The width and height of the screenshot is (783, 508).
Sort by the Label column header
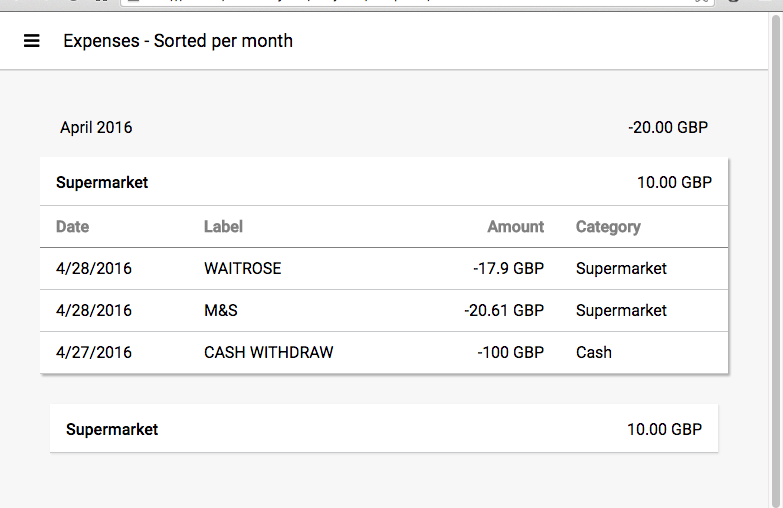(223, 227)
